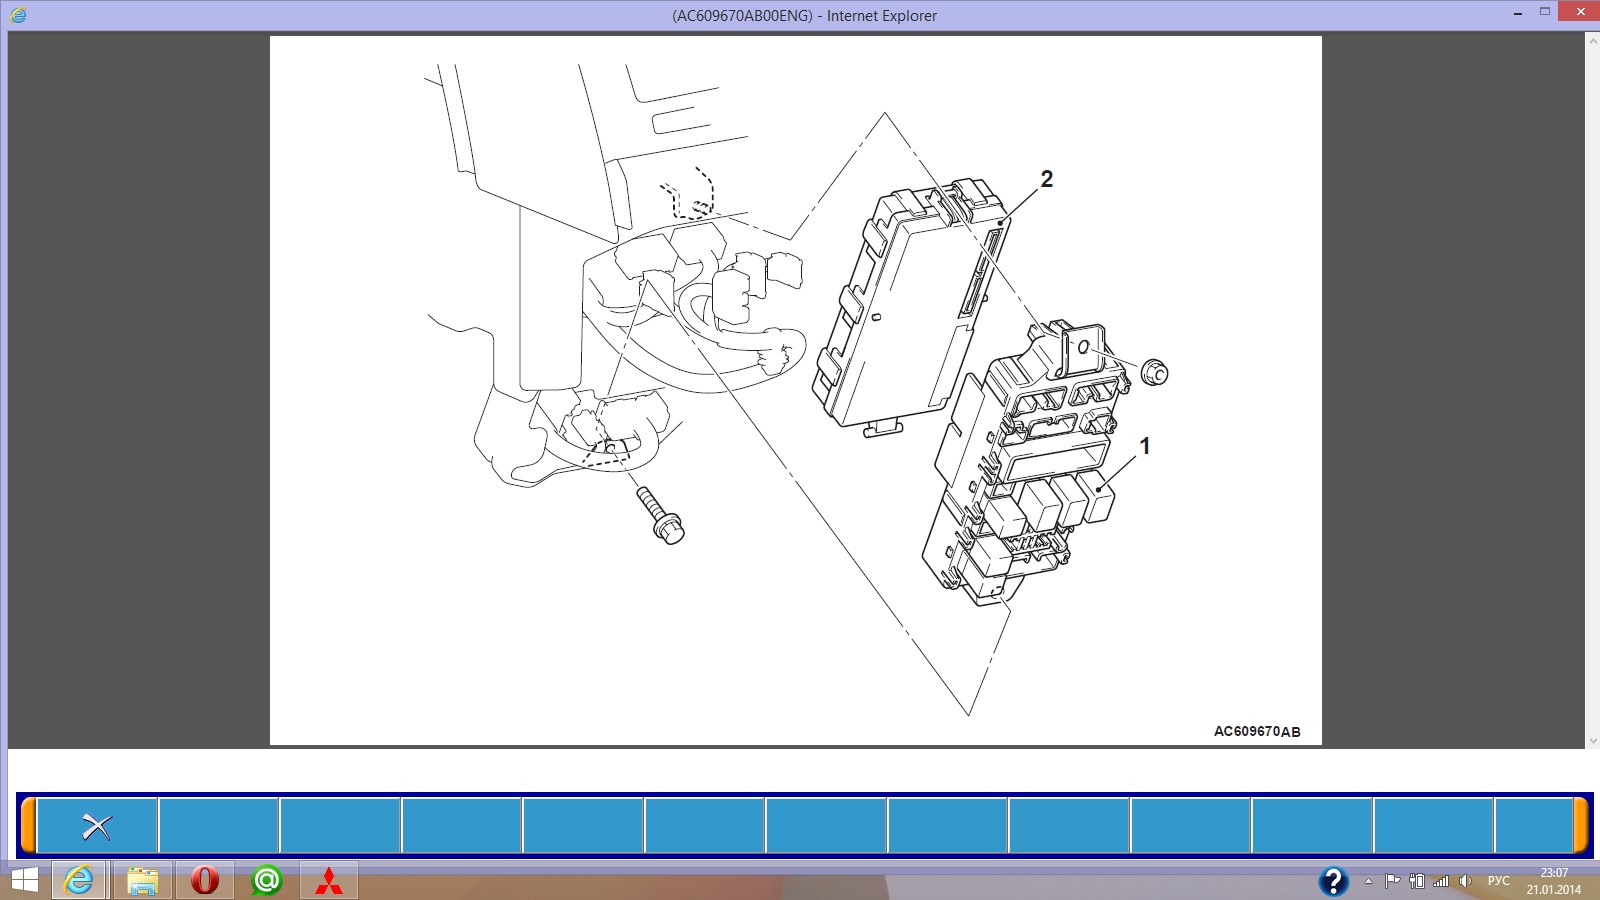The width and height of the screenshot is (1600, 900).
Task: Click the vertical scrollbar's up arrow
Action: pyautogui.click(x=1592, y=41)
